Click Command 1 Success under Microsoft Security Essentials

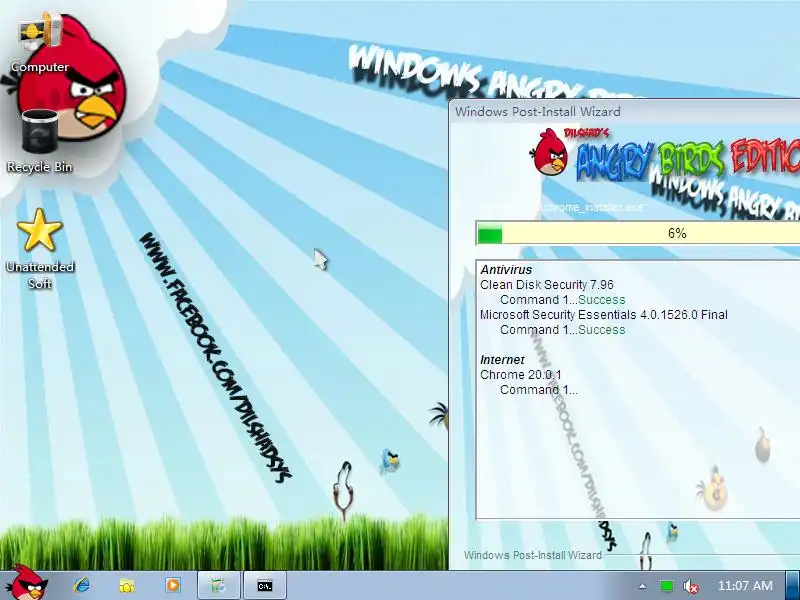click(x=562, y=330)
